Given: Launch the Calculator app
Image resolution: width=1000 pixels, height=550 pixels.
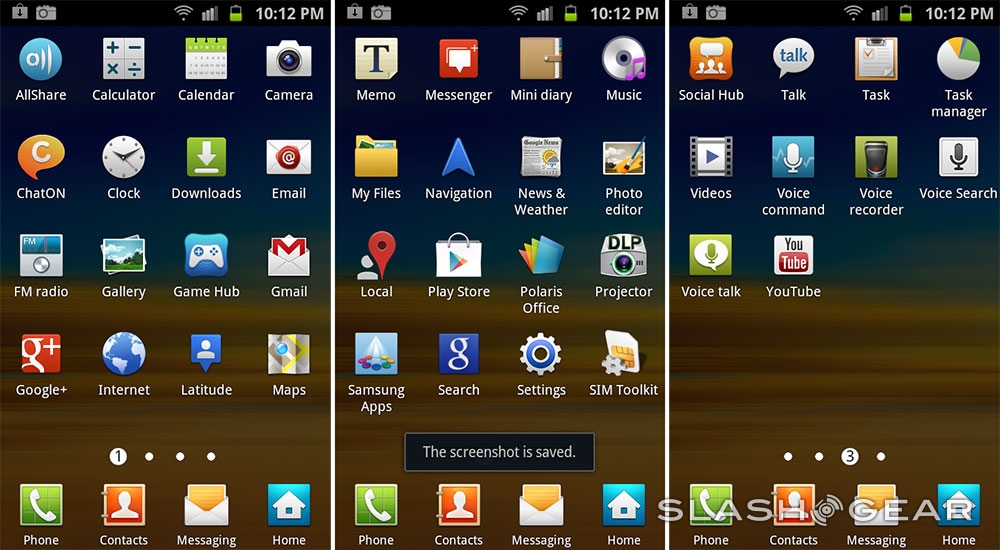Looking at the screenshot, I should coord(124,59).
